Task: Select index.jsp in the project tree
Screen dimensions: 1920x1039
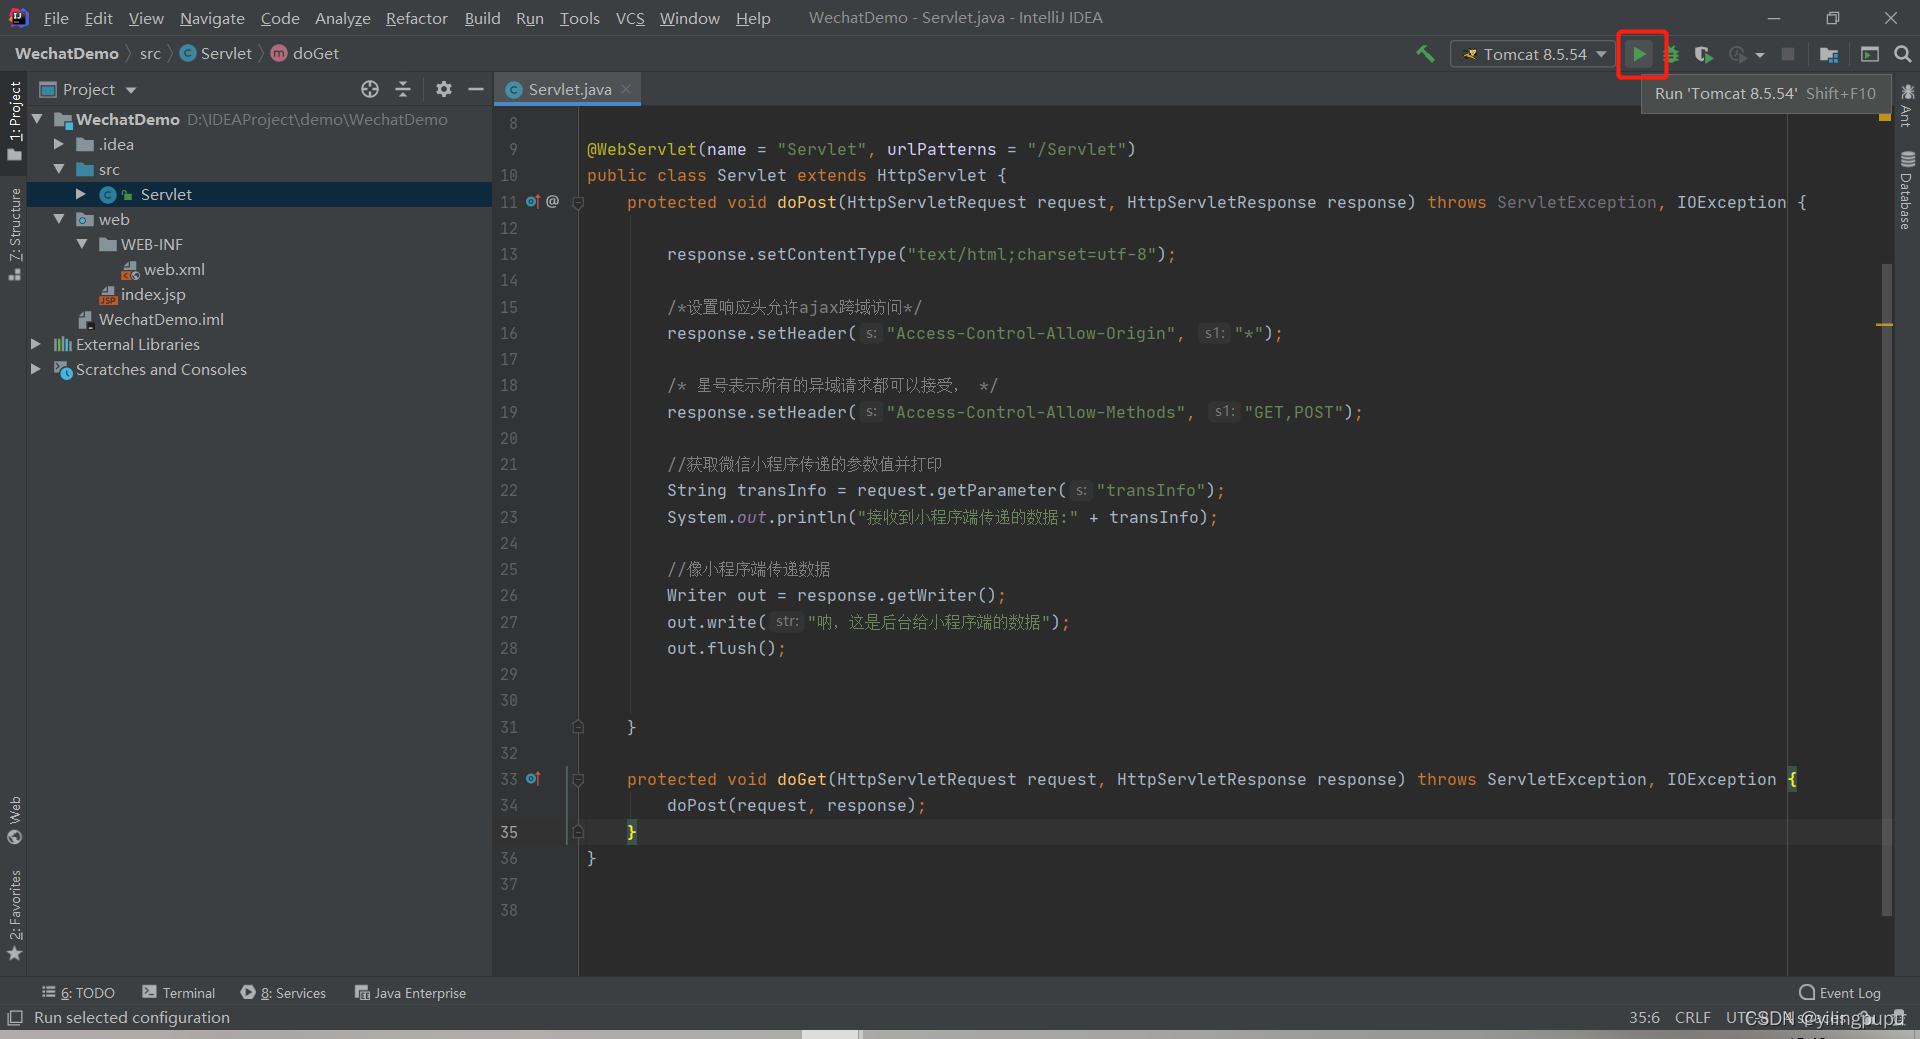Action: [142, 294]
